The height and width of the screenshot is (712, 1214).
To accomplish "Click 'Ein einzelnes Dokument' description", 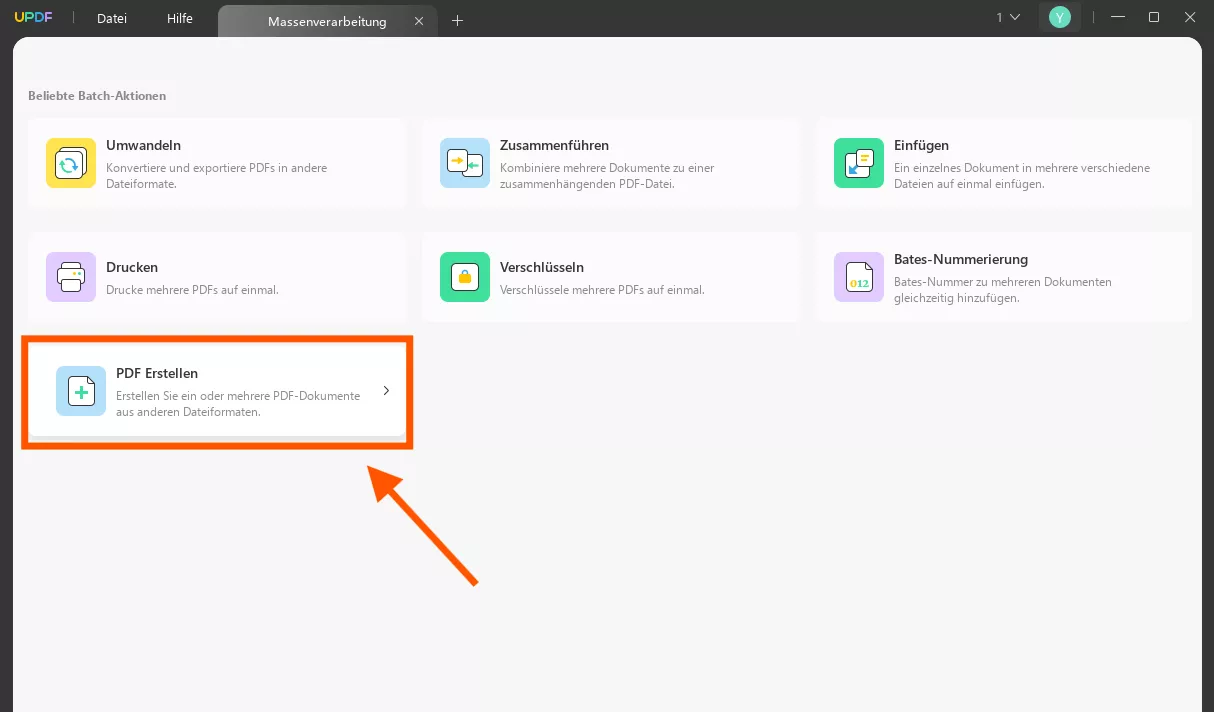I will click(x=1022, y=176).
